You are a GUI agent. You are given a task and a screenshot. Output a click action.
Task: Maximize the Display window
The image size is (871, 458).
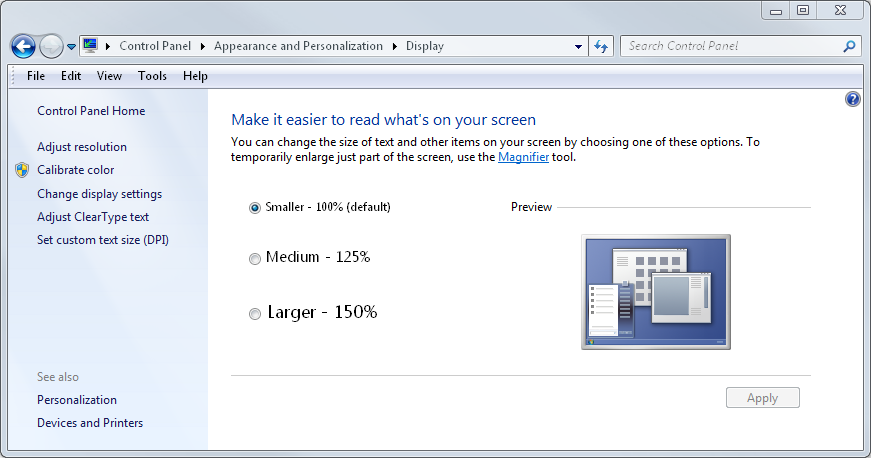tap(803, 11)
